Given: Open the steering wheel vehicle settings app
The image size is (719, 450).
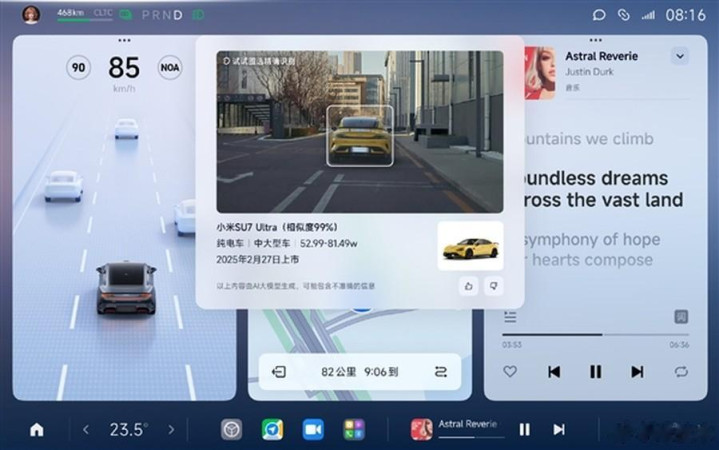Looking at the screenshot, I should tap(232, 430).
